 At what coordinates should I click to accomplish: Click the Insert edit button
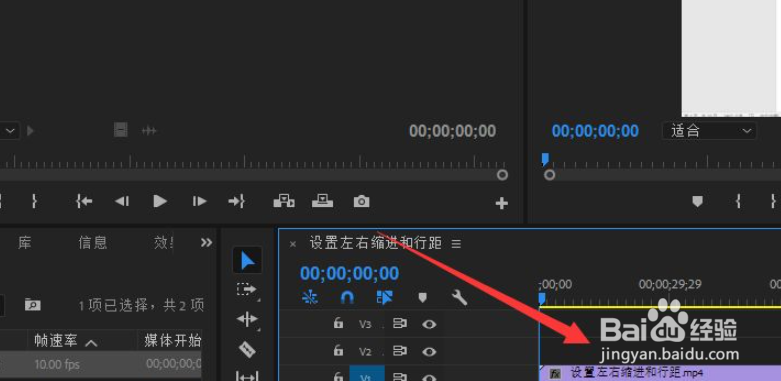[x=284, y=201]
